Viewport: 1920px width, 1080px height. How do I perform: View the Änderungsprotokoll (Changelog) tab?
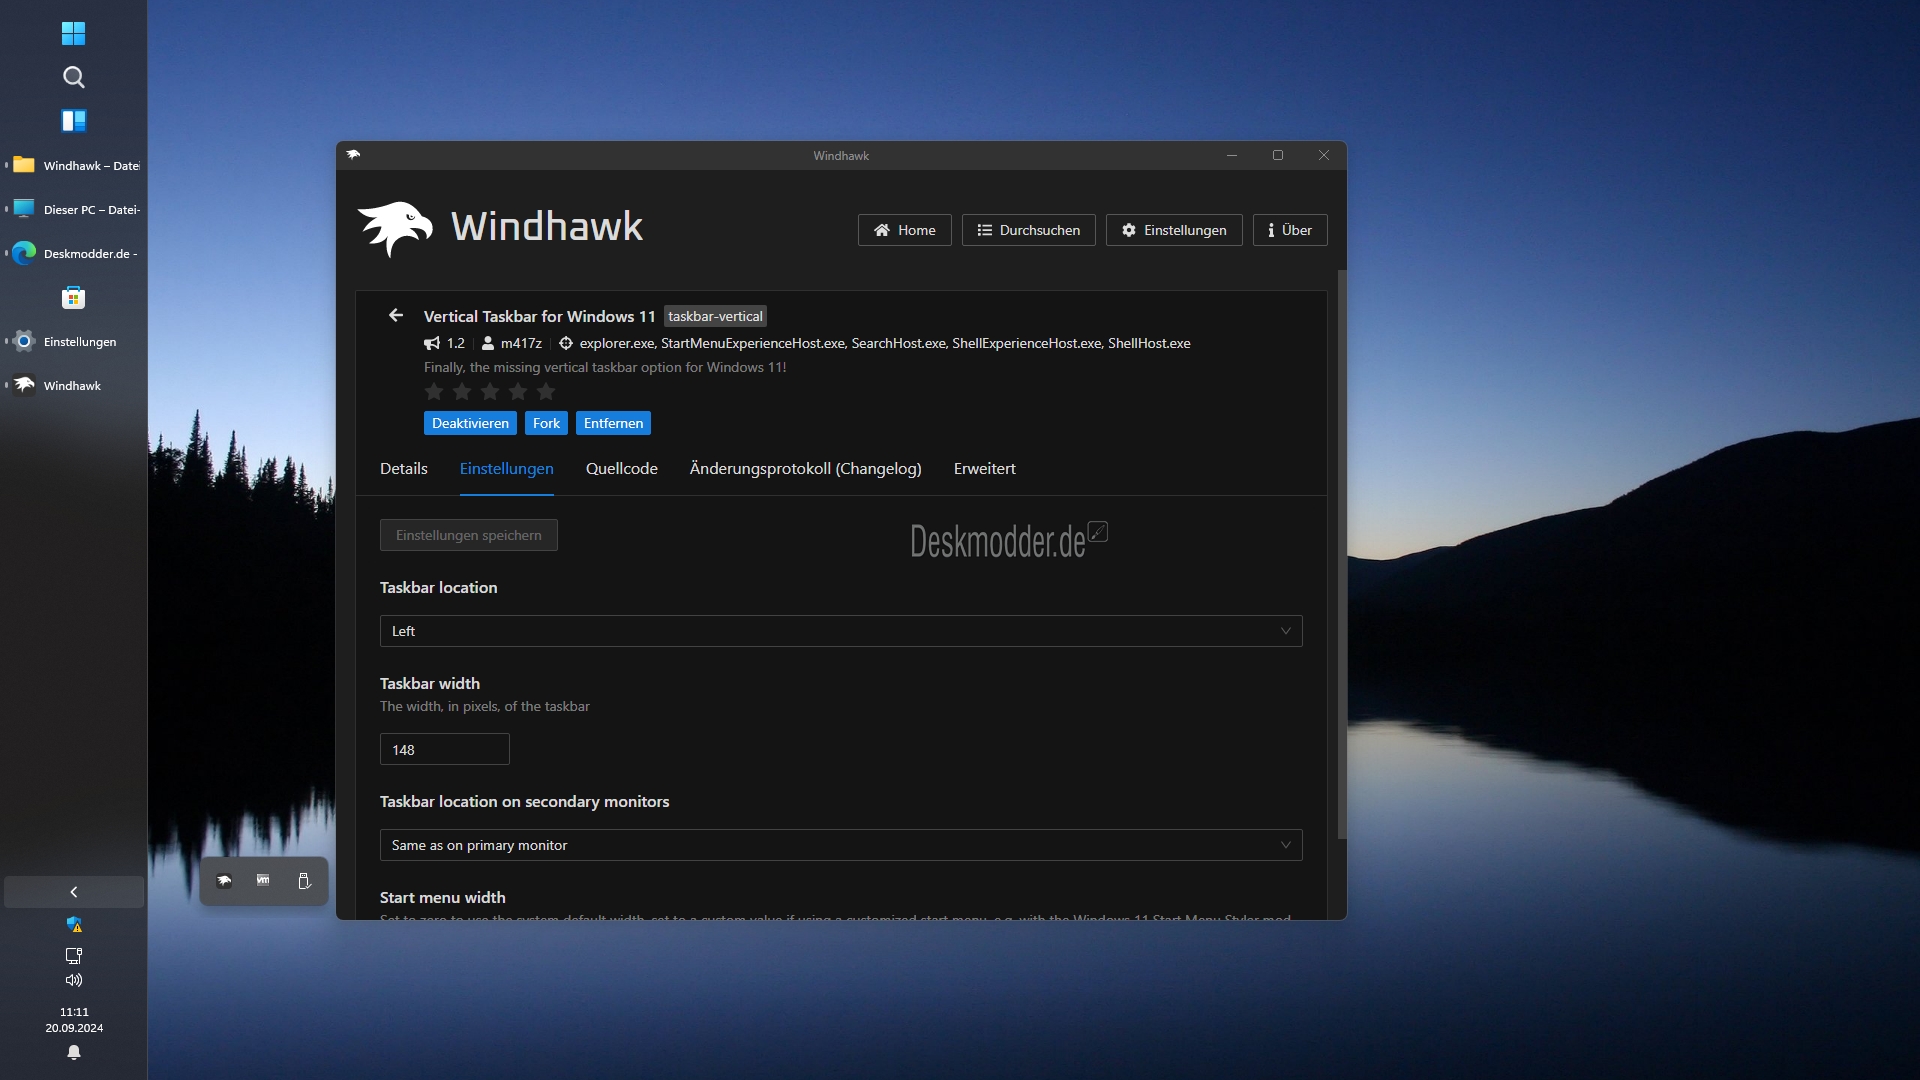[805, 468]
